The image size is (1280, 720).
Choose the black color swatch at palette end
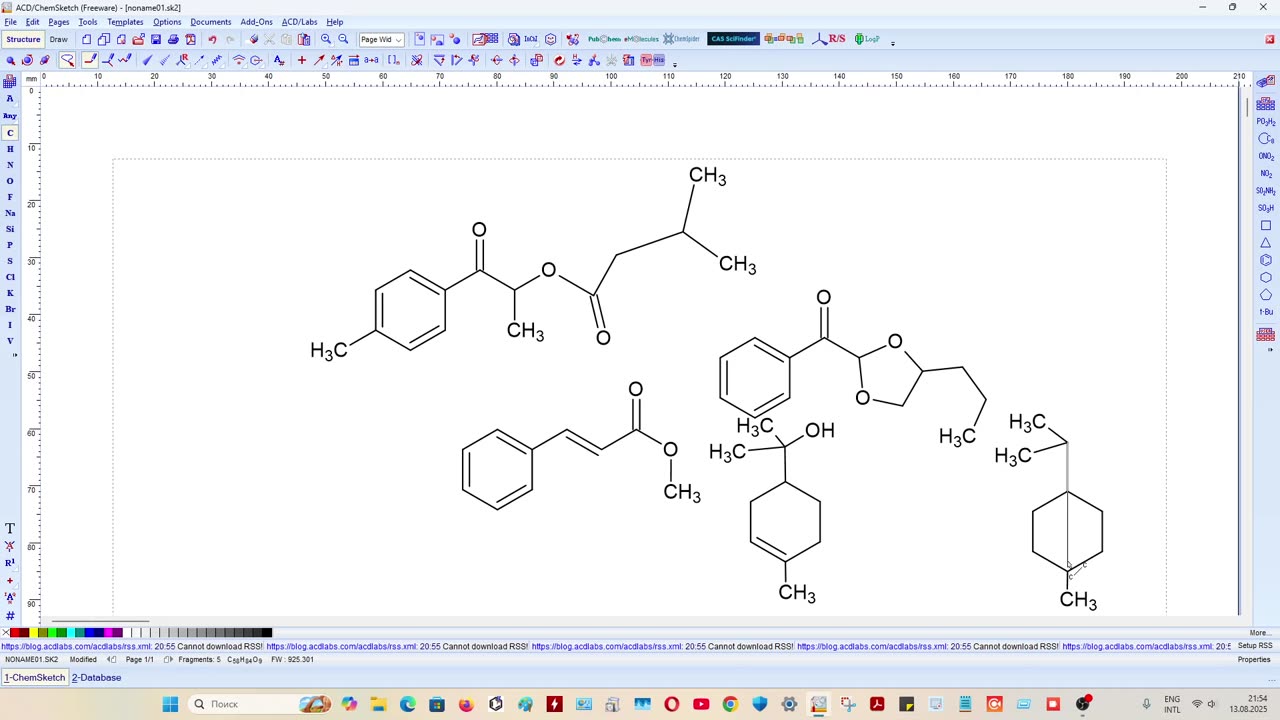coord(267,633)
